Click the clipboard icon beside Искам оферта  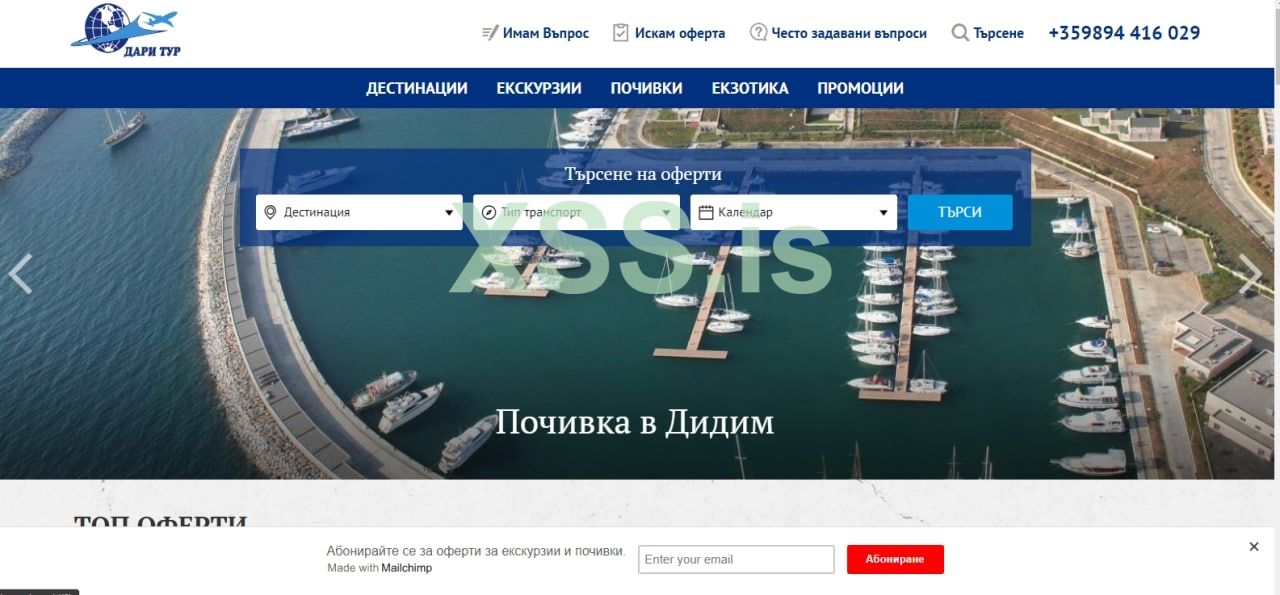621,33
